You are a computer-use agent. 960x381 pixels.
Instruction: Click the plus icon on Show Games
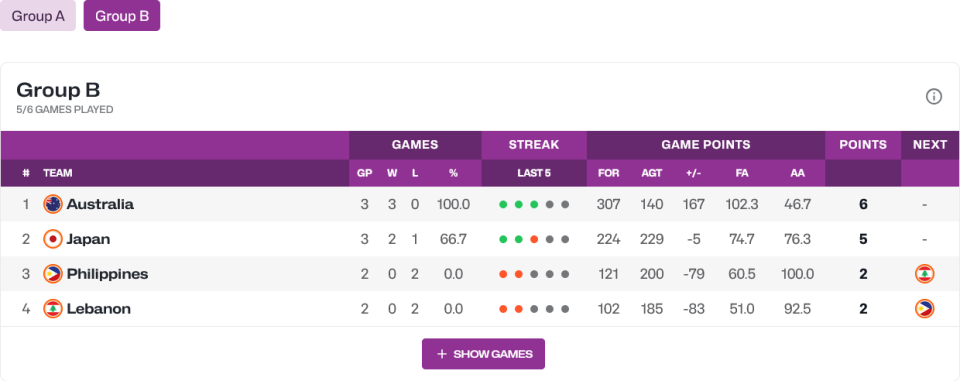(x=441, y=354)
